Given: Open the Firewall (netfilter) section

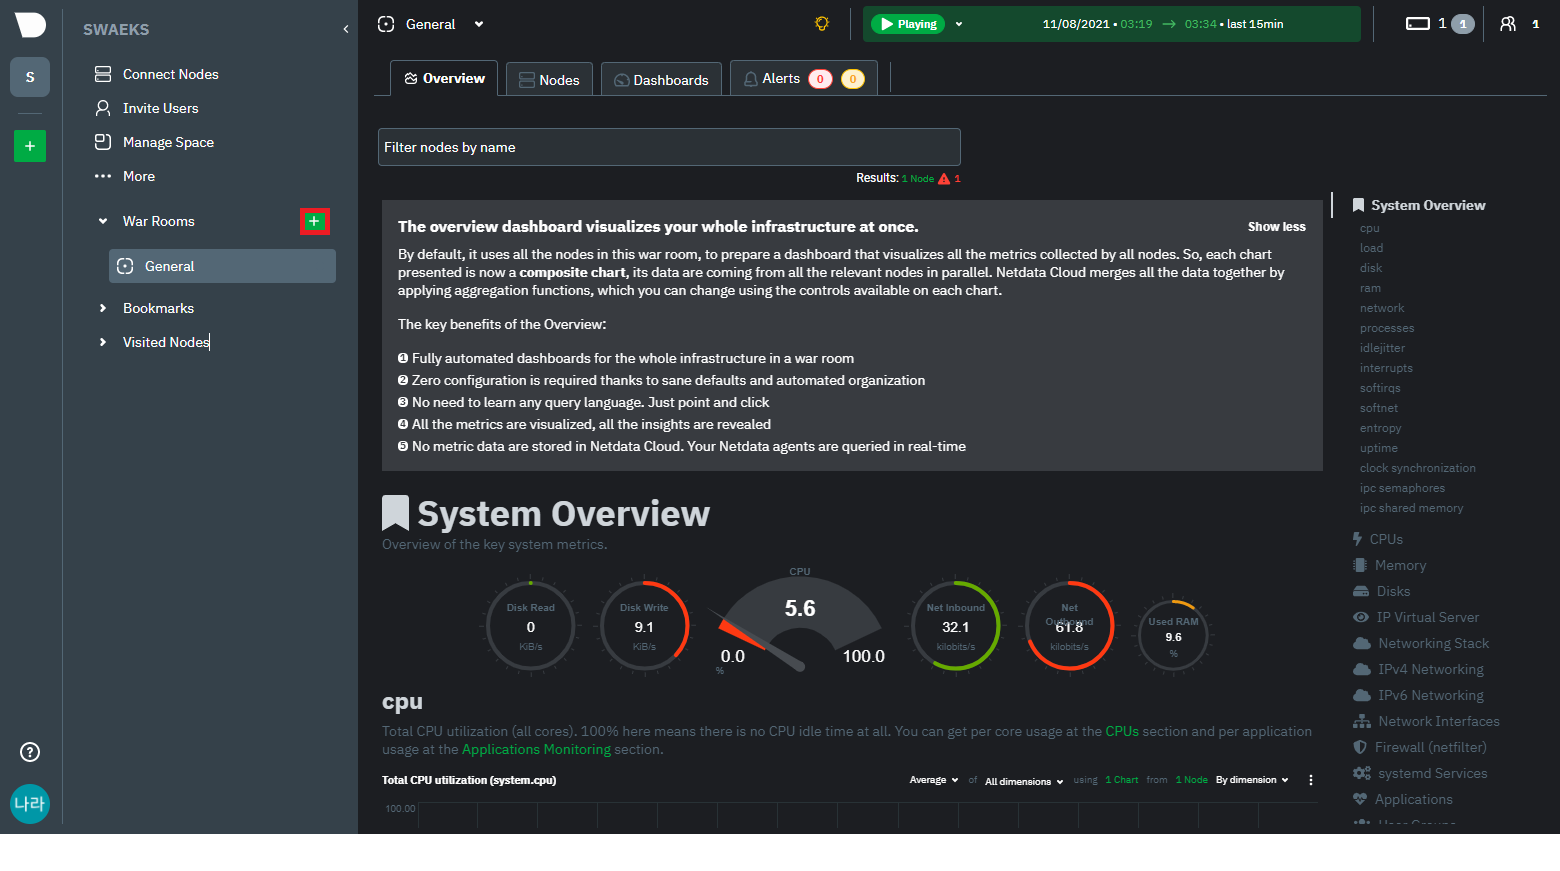Looking at the screenshot, I should coord(1419,747).
